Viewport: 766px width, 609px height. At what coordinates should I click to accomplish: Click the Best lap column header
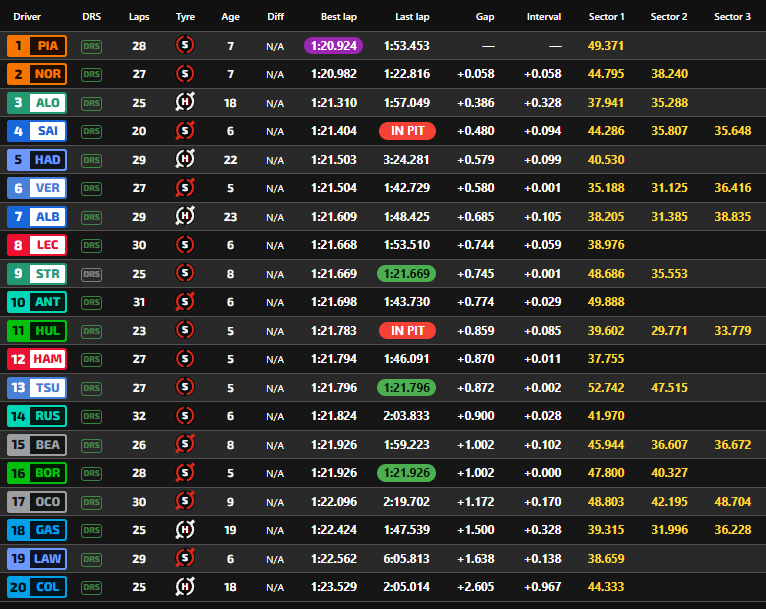tap(338, 17)
